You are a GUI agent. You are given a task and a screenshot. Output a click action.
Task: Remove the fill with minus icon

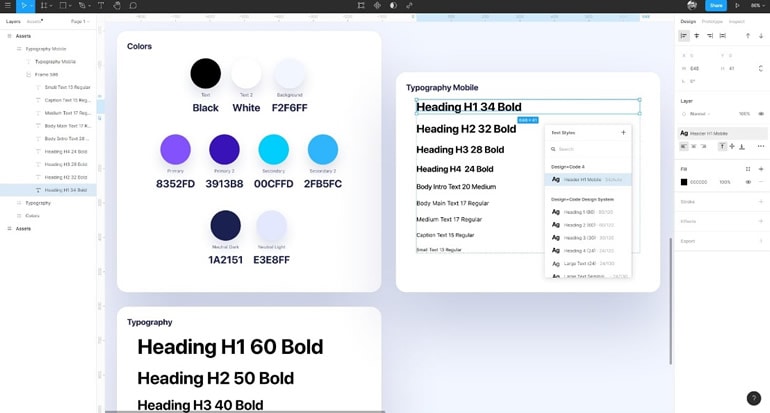tap(761, 182)
